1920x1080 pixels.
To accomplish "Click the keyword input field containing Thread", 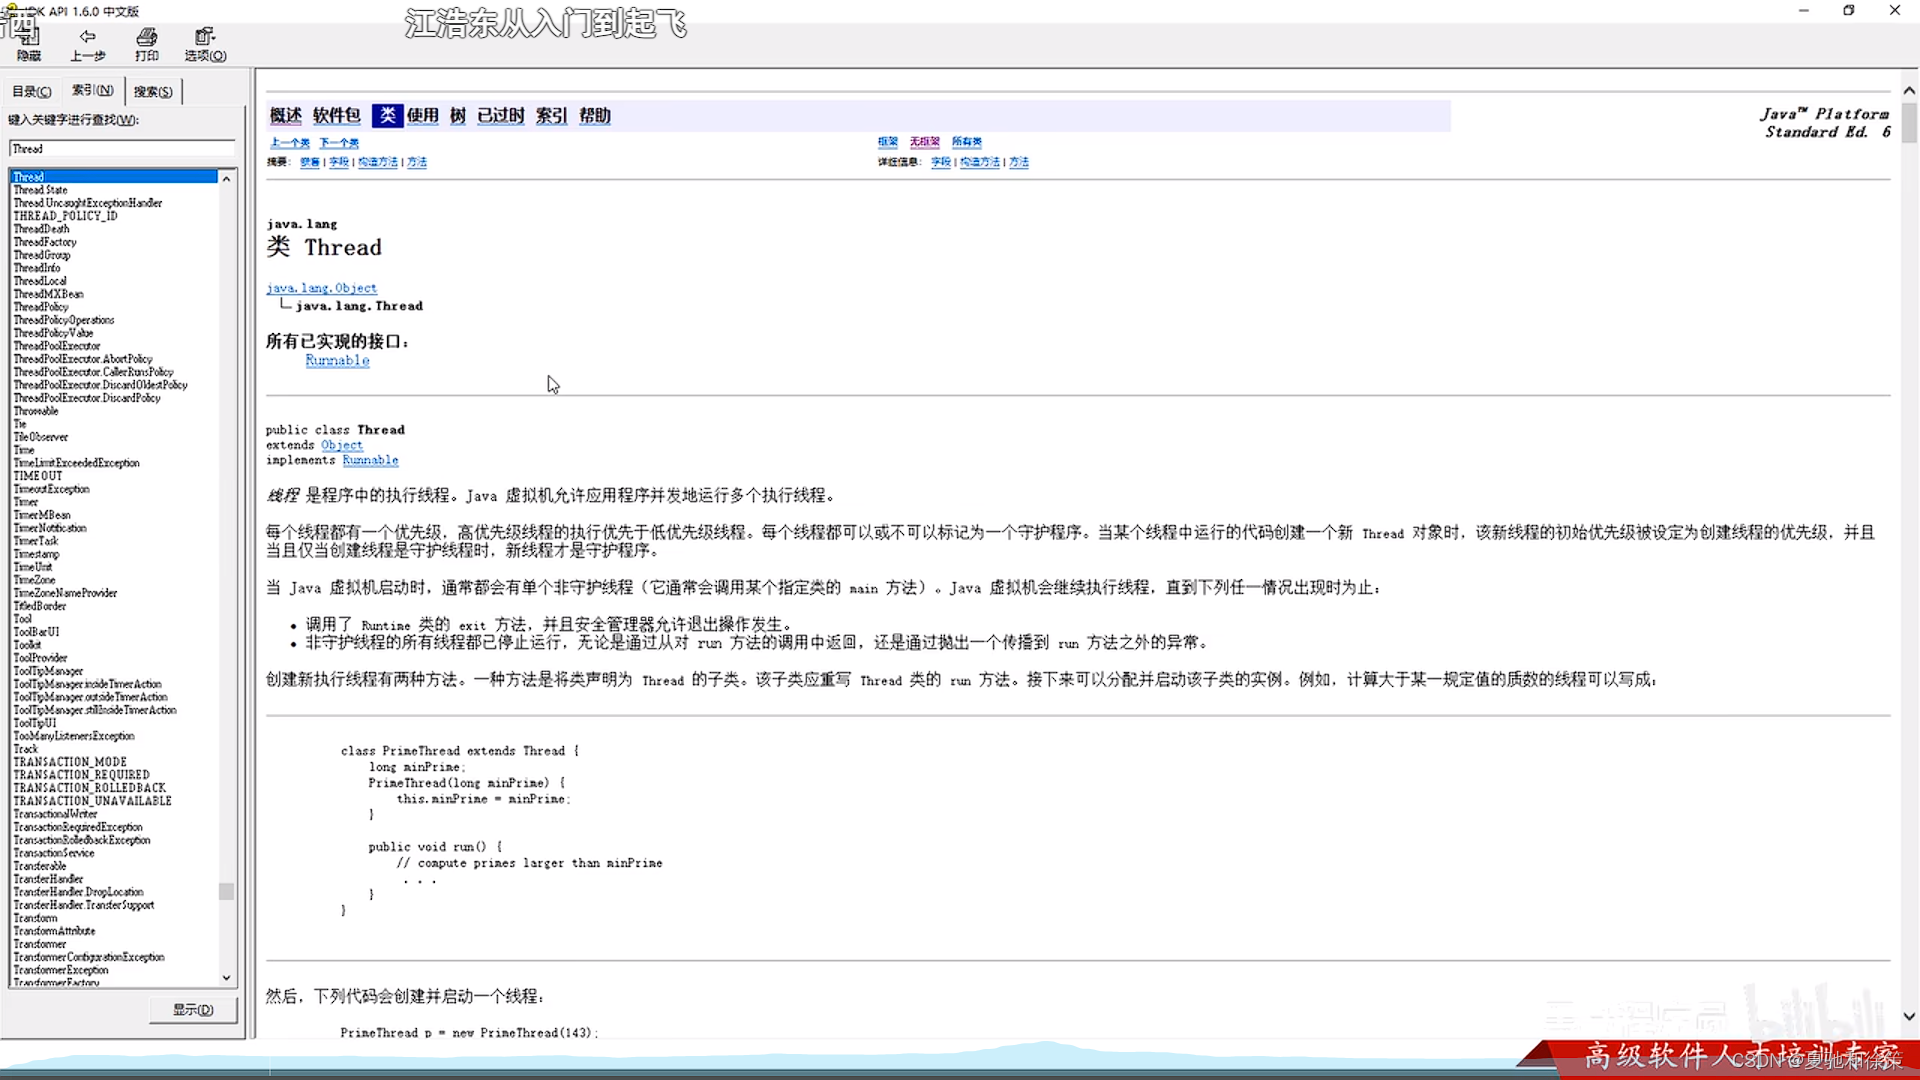I will (x=122, y=149).
